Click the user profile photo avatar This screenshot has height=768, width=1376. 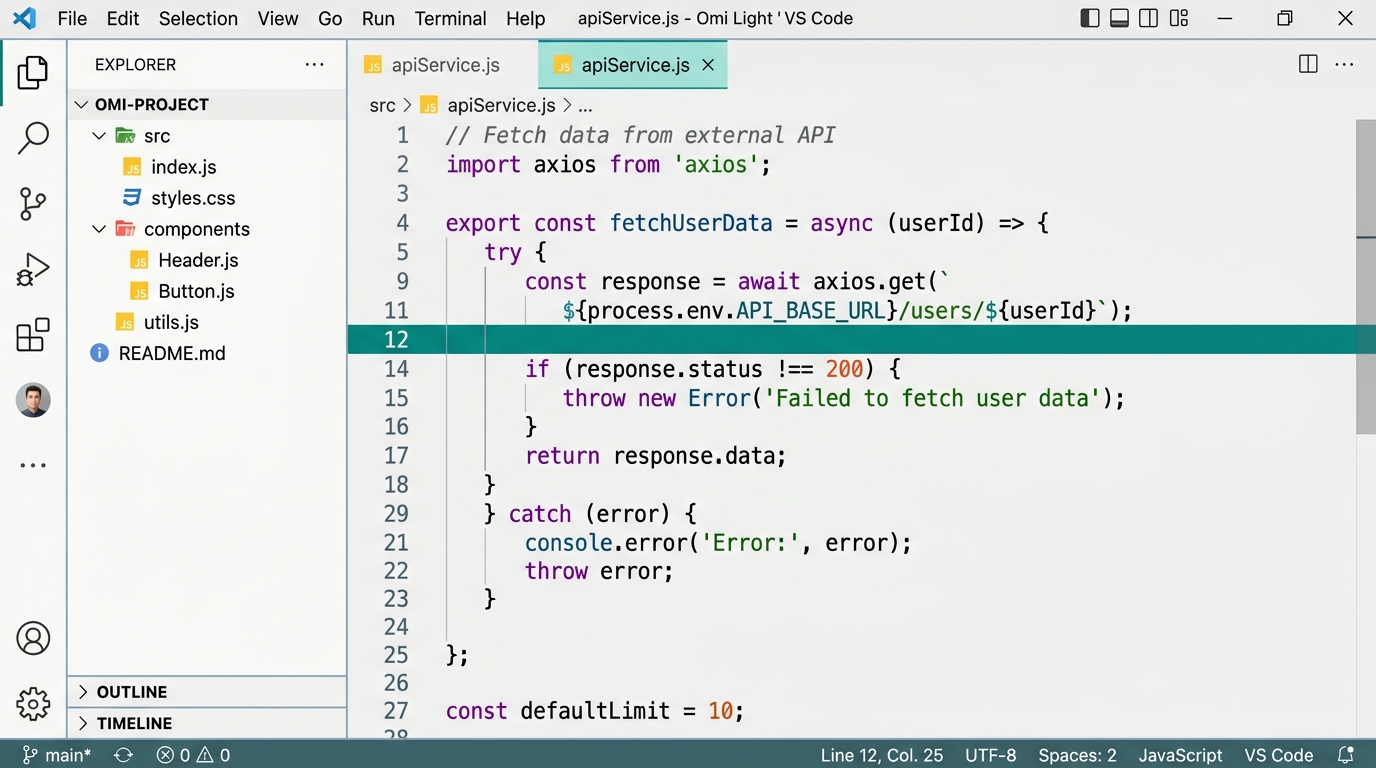coord(33,400)
